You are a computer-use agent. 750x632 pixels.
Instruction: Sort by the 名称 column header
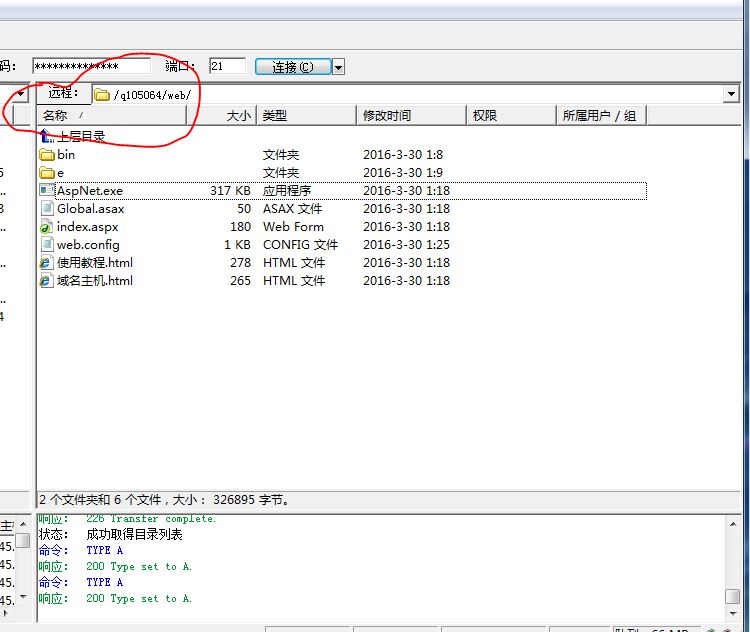click(x=112, y=116)
